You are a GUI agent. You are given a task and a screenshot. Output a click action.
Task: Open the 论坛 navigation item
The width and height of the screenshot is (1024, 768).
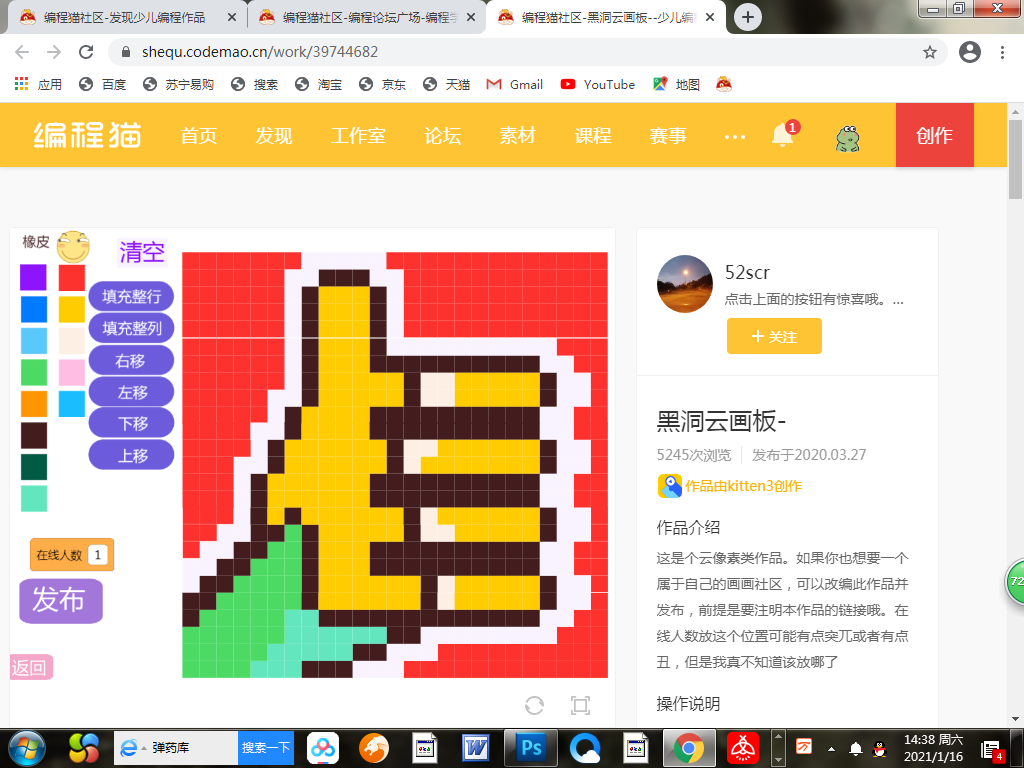point(443,135)
